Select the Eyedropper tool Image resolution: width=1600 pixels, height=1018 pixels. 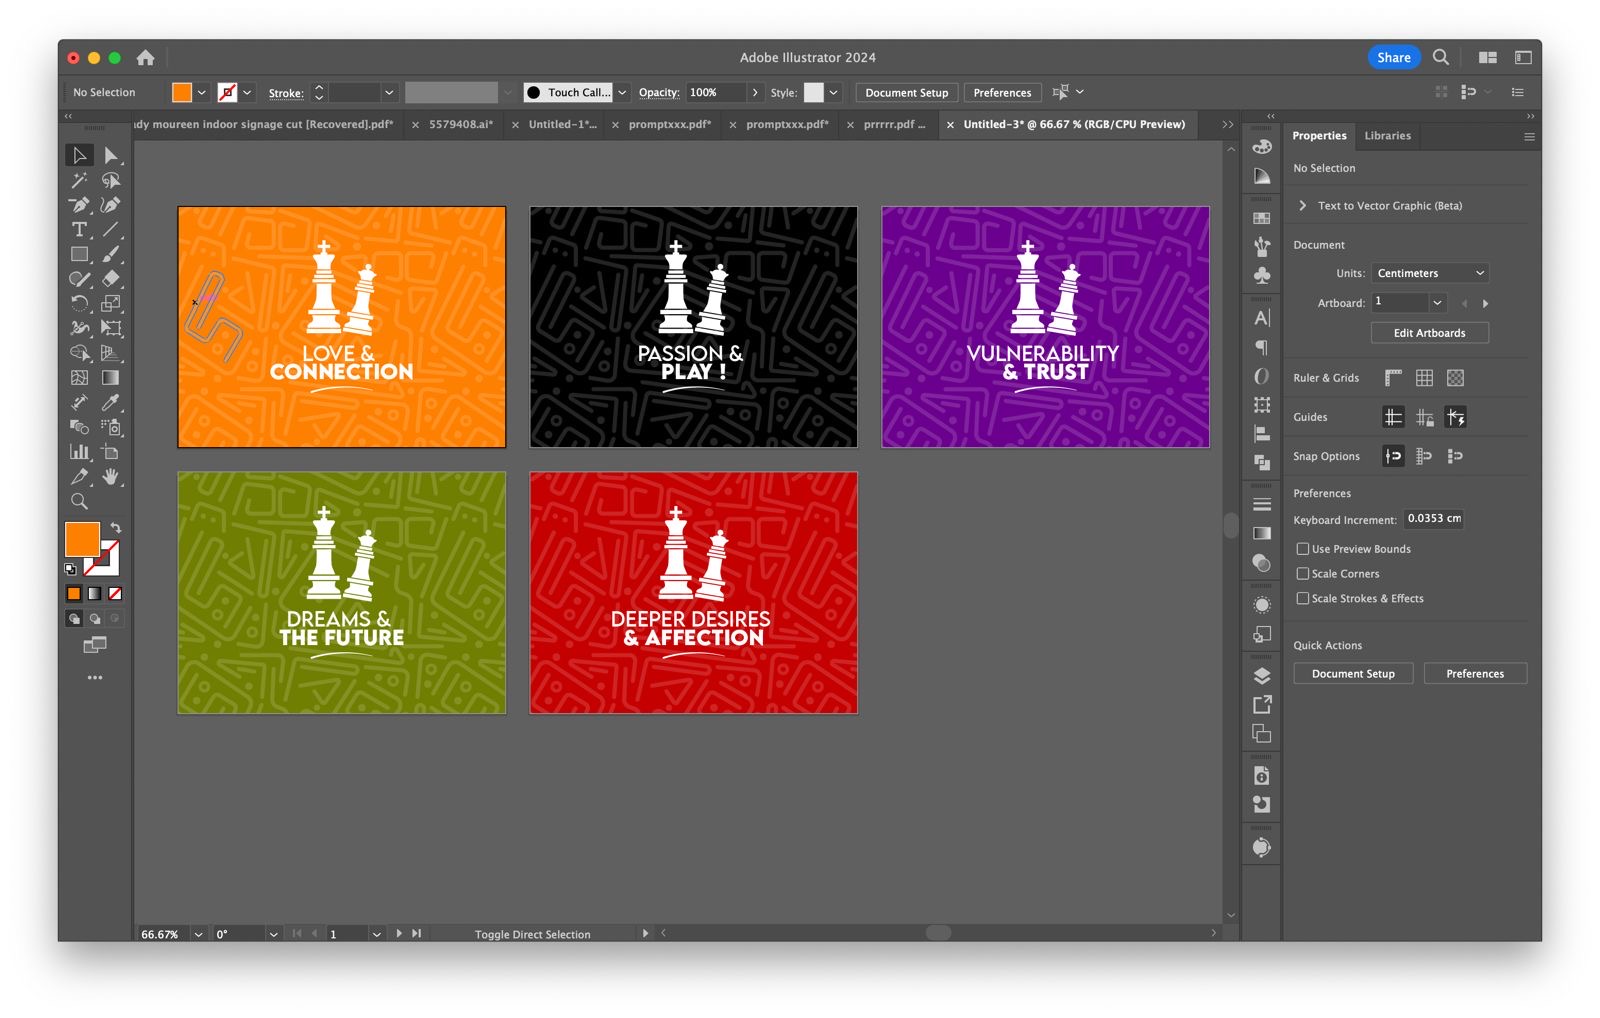click(111, 402)
